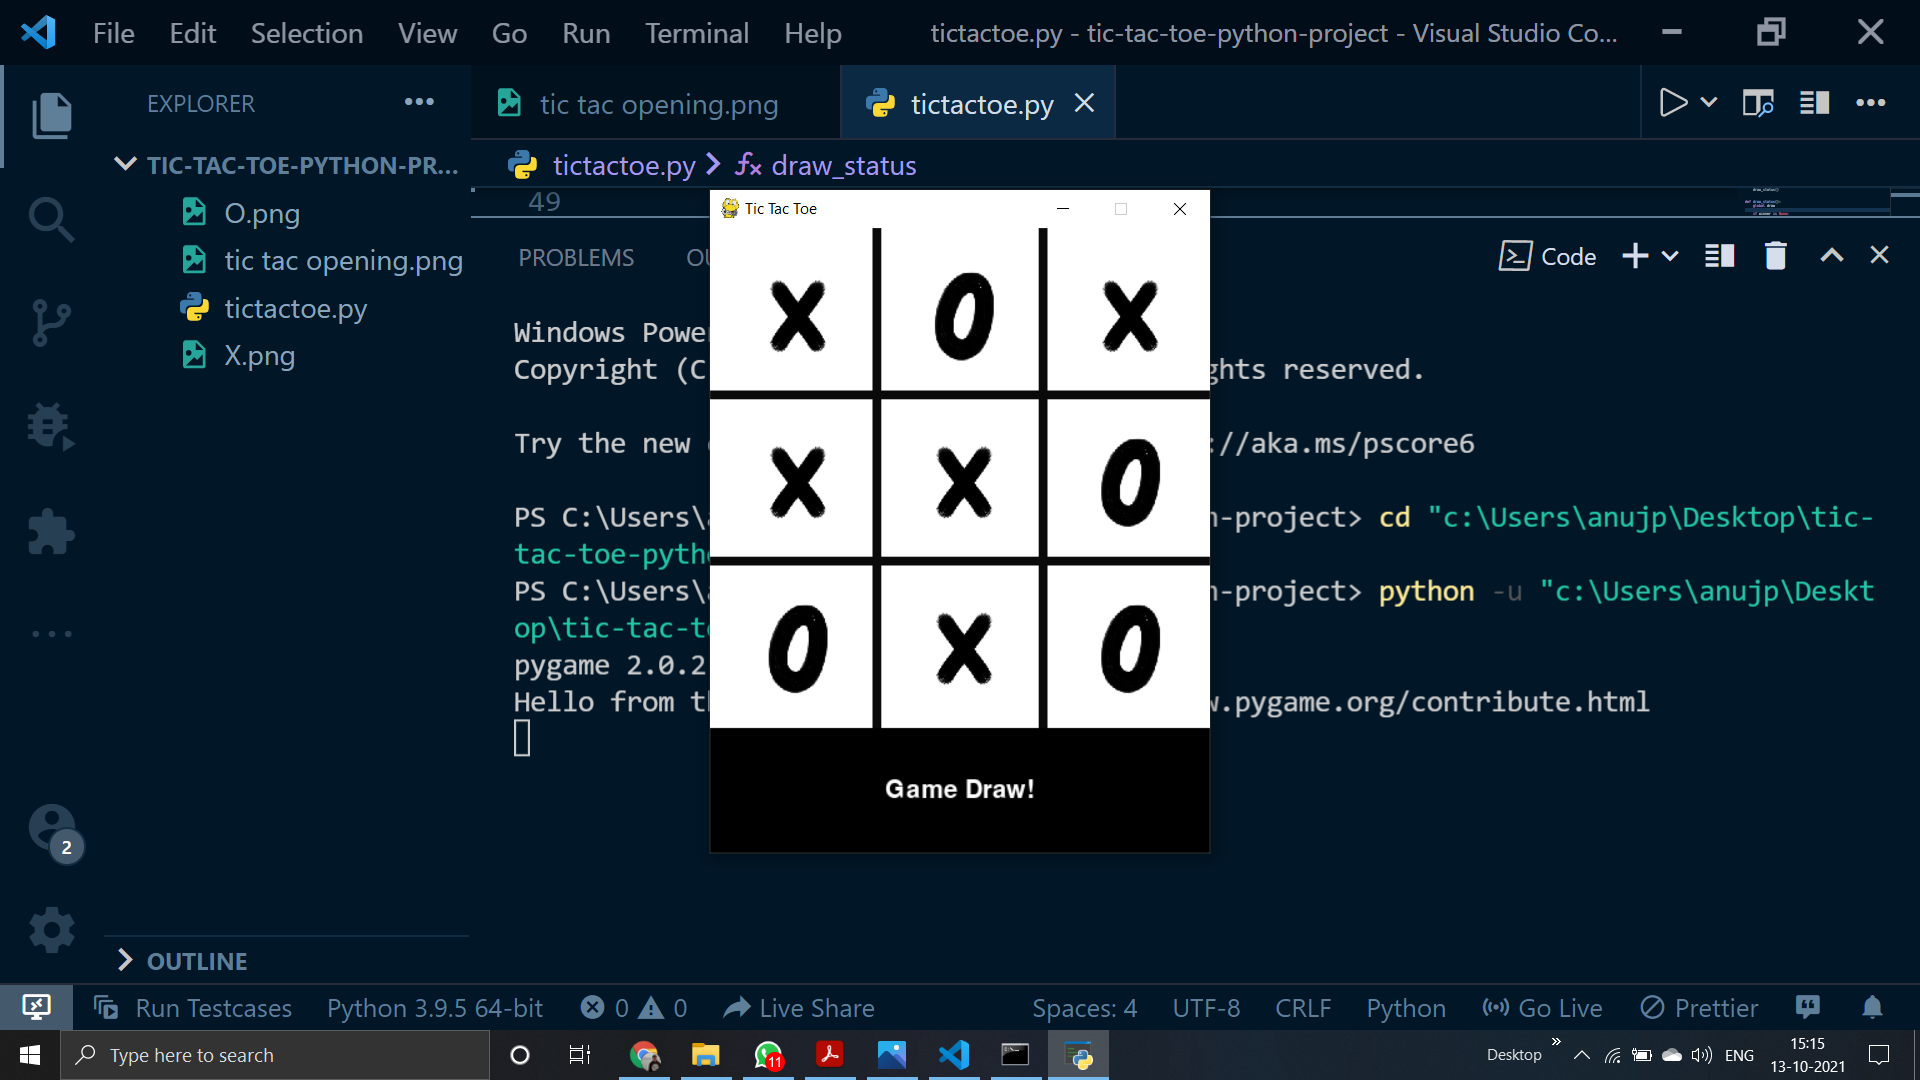Open the Terminal menu

696,33
